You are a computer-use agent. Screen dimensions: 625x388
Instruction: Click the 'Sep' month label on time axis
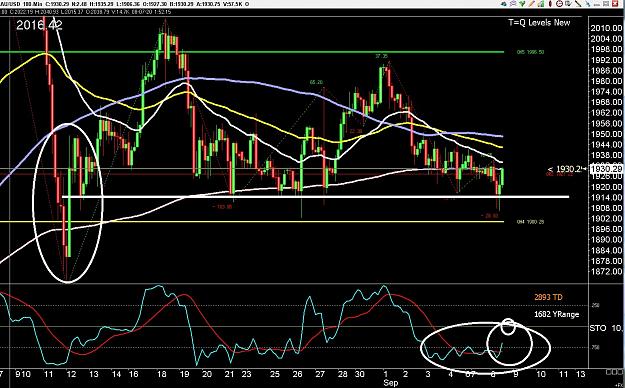tap(391, 383)
